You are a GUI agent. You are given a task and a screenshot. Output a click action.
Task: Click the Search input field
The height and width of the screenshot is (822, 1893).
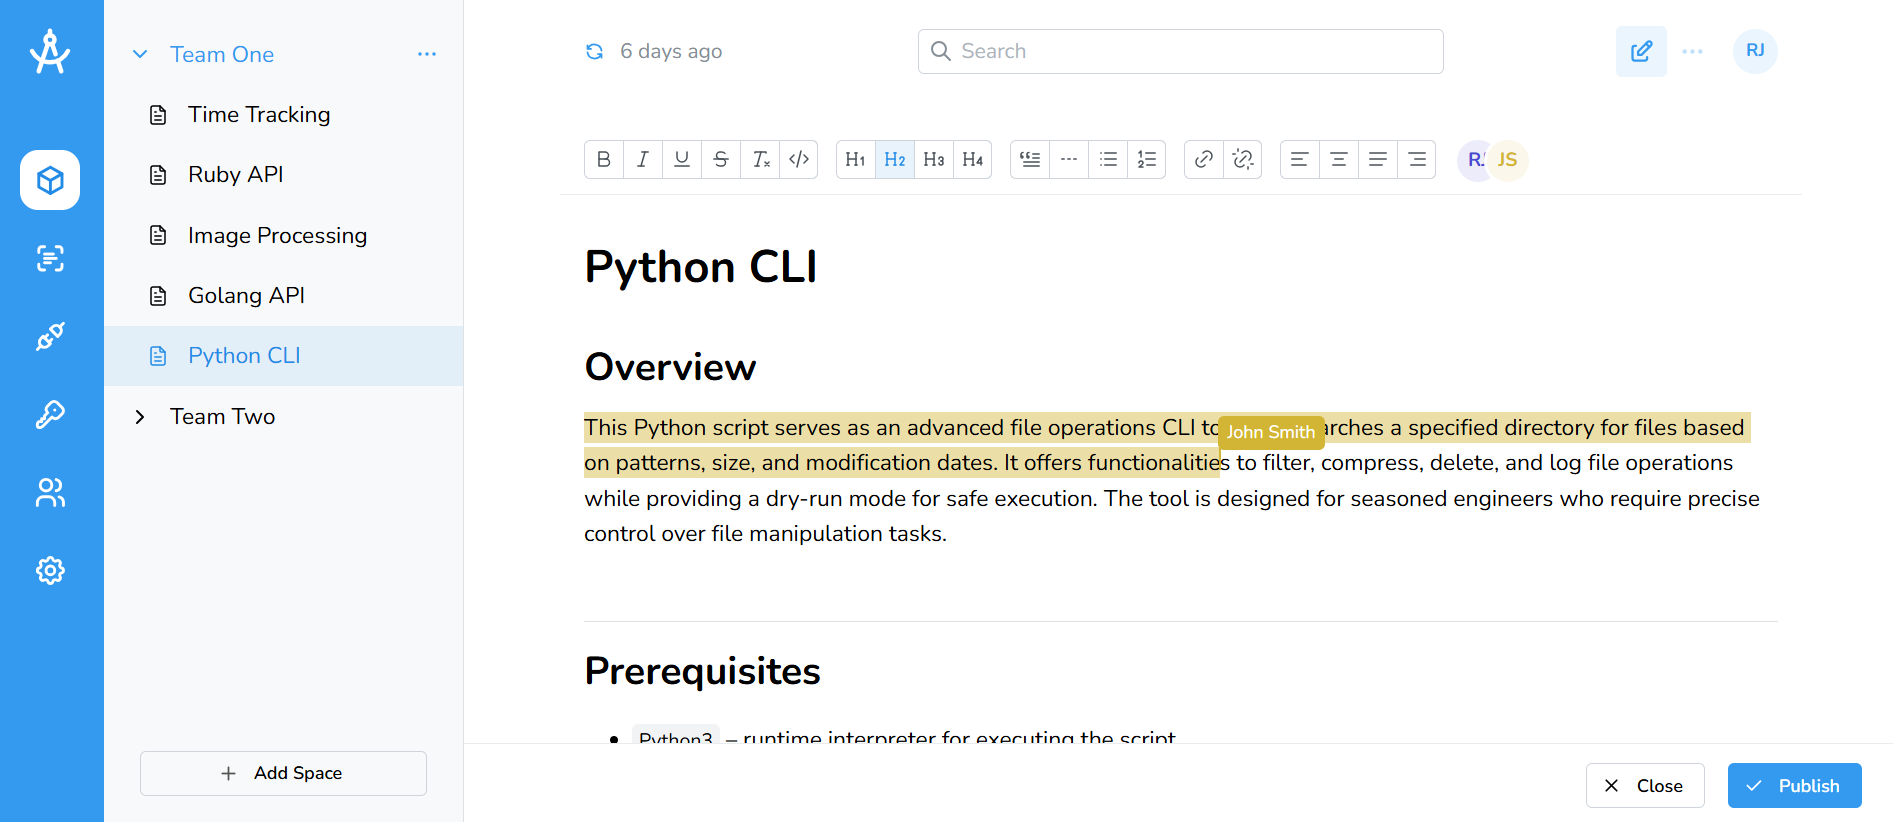[x=1180, y=51]
